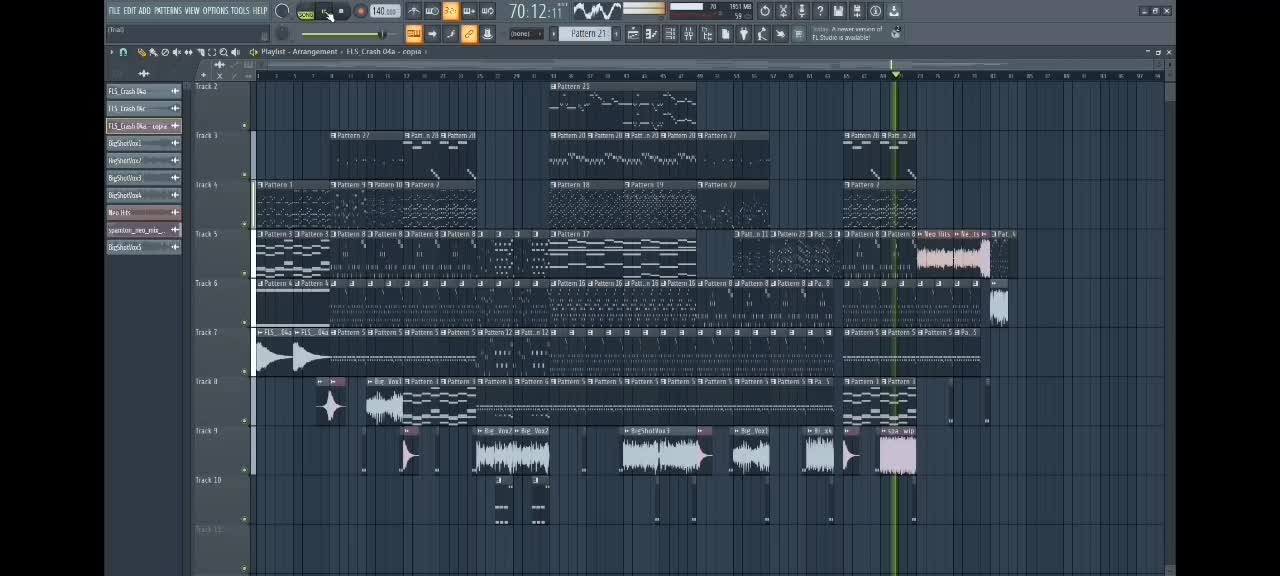The image size is (1280, 576).
Task: Toggle the metronome button
Action: [x=413, y=11]
